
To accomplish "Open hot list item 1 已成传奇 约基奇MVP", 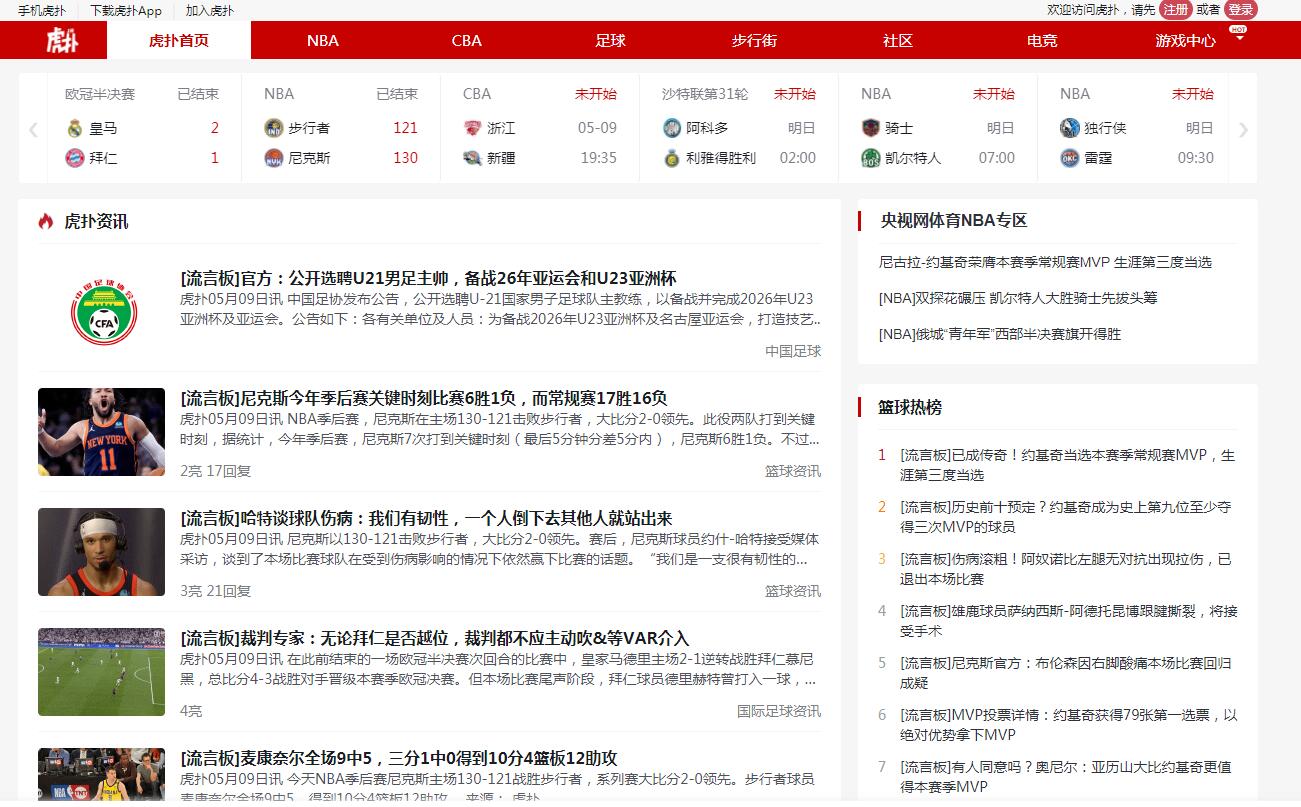I will pyautogui.click(x=1068, y=465).
